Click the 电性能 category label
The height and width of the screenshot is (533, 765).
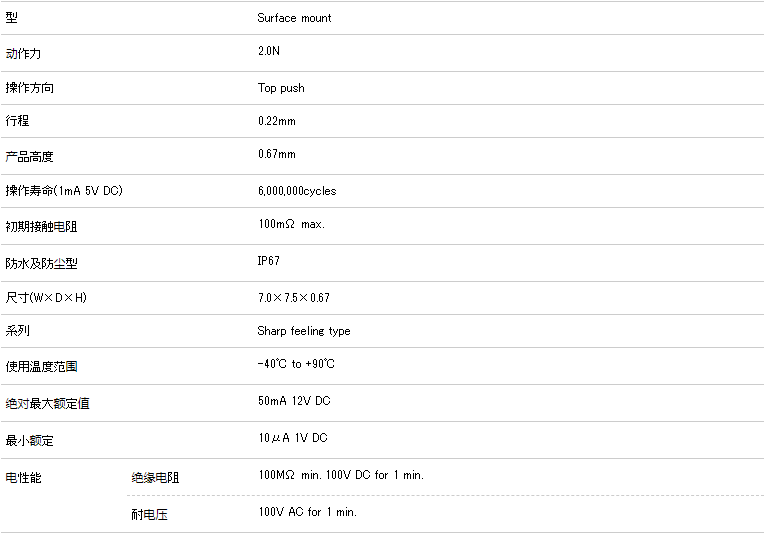(24, 478)
